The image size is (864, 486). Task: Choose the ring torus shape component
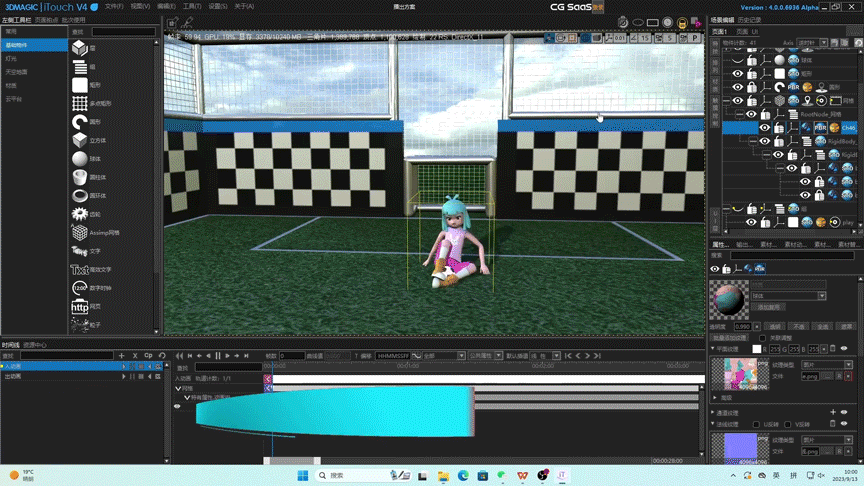(x=80, y=196)
